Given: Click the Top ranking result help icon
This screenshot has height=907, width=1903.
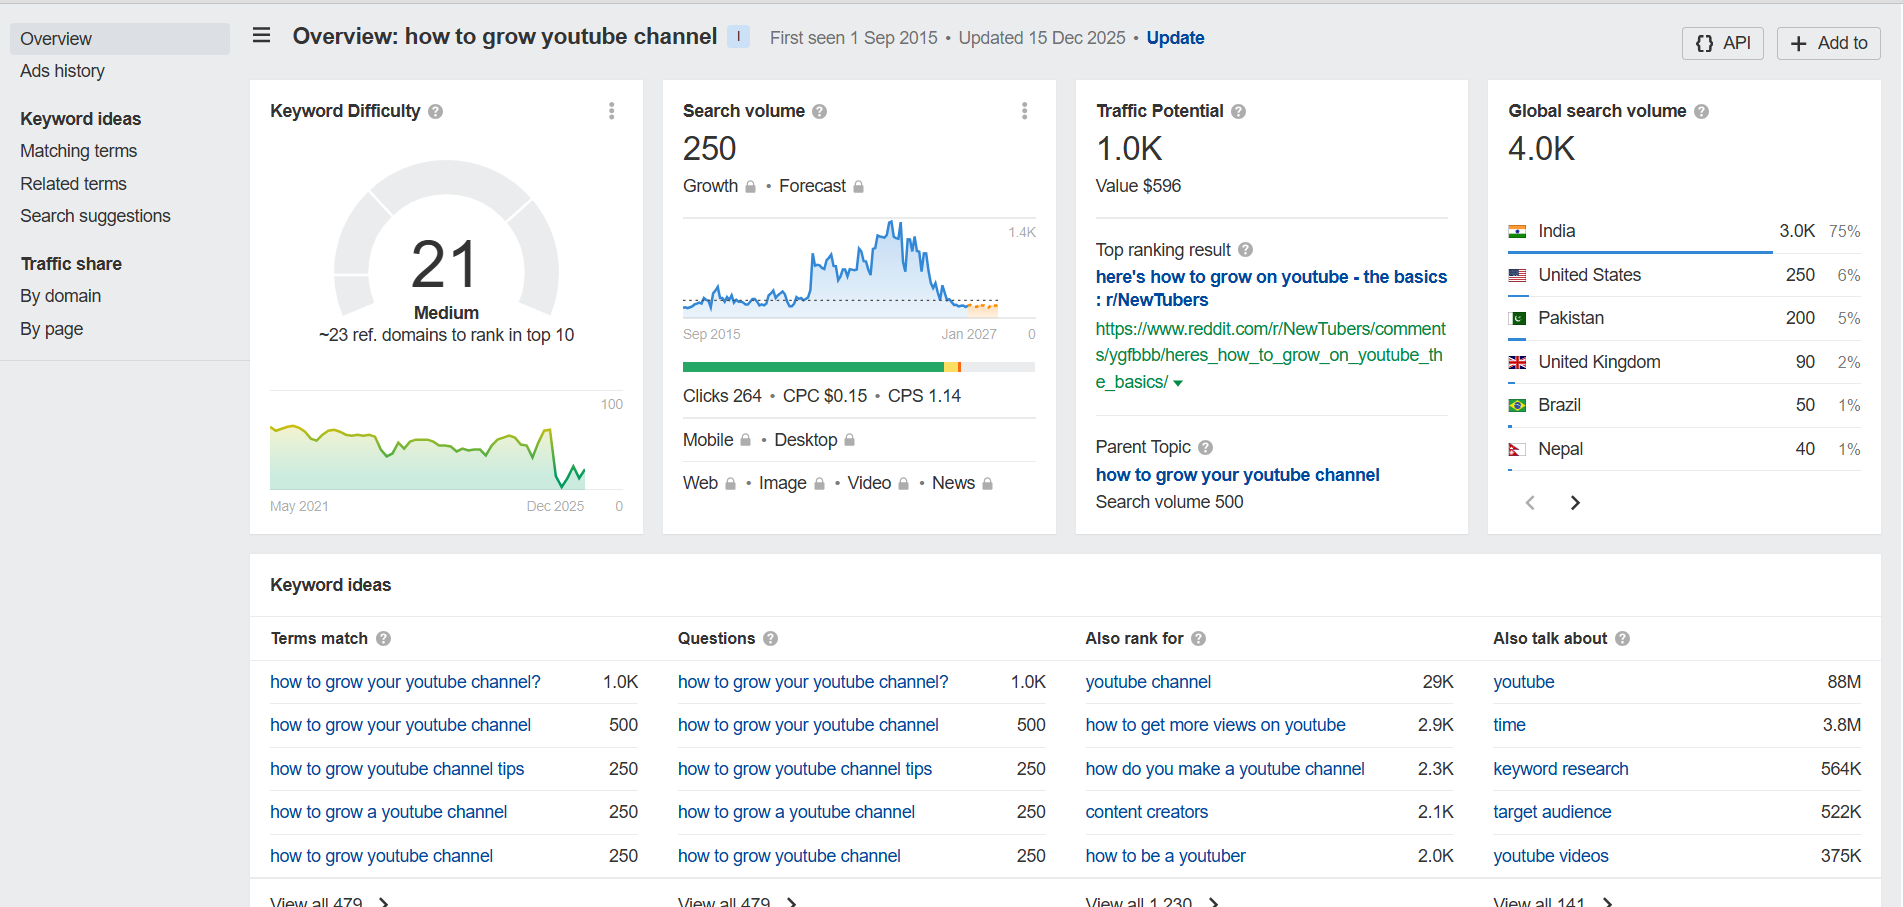Looking at the screenshot, I should [1245, 250].
